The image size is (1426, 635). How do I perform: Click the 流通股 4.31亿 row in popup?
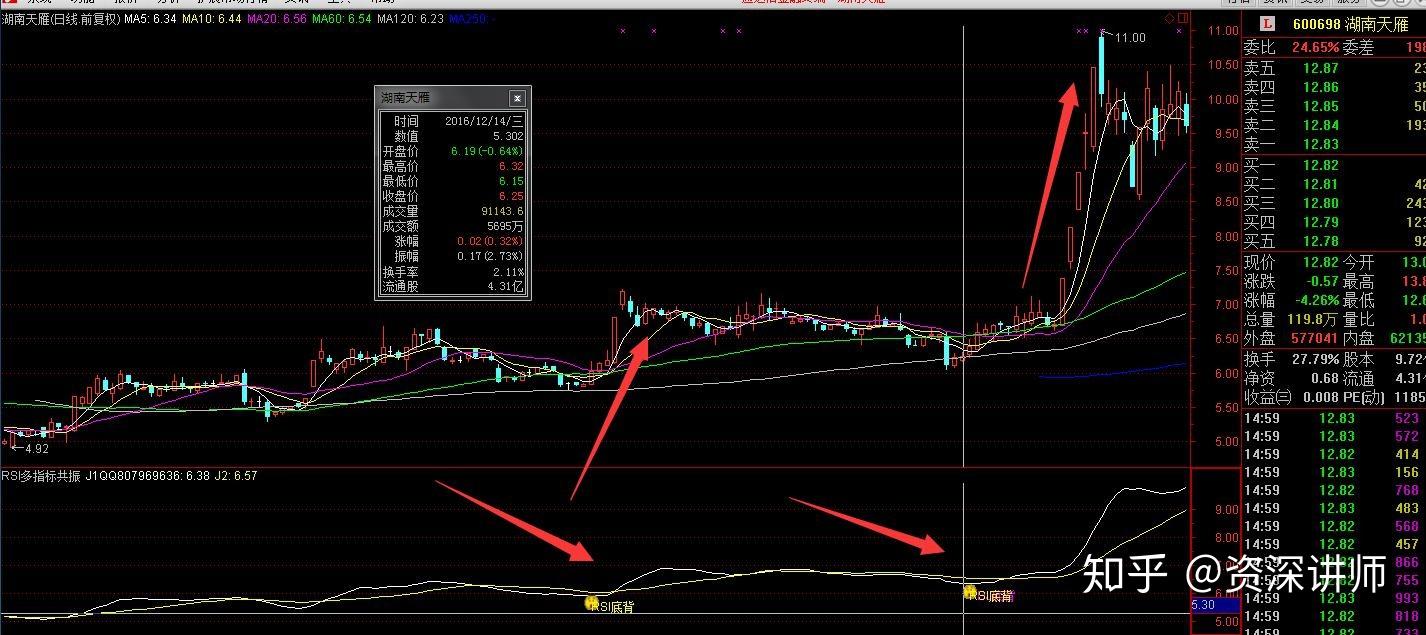pos(453,286)
